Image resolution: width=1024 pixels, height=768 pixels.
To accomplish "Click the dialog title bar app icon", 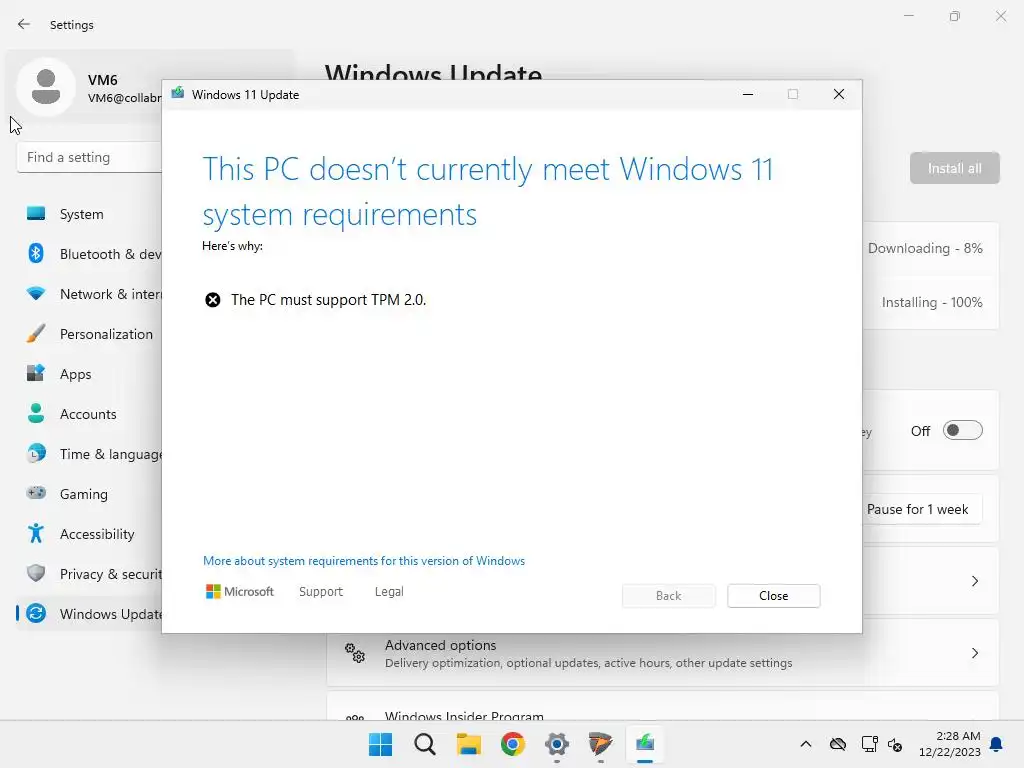I will tap(178, 93).
